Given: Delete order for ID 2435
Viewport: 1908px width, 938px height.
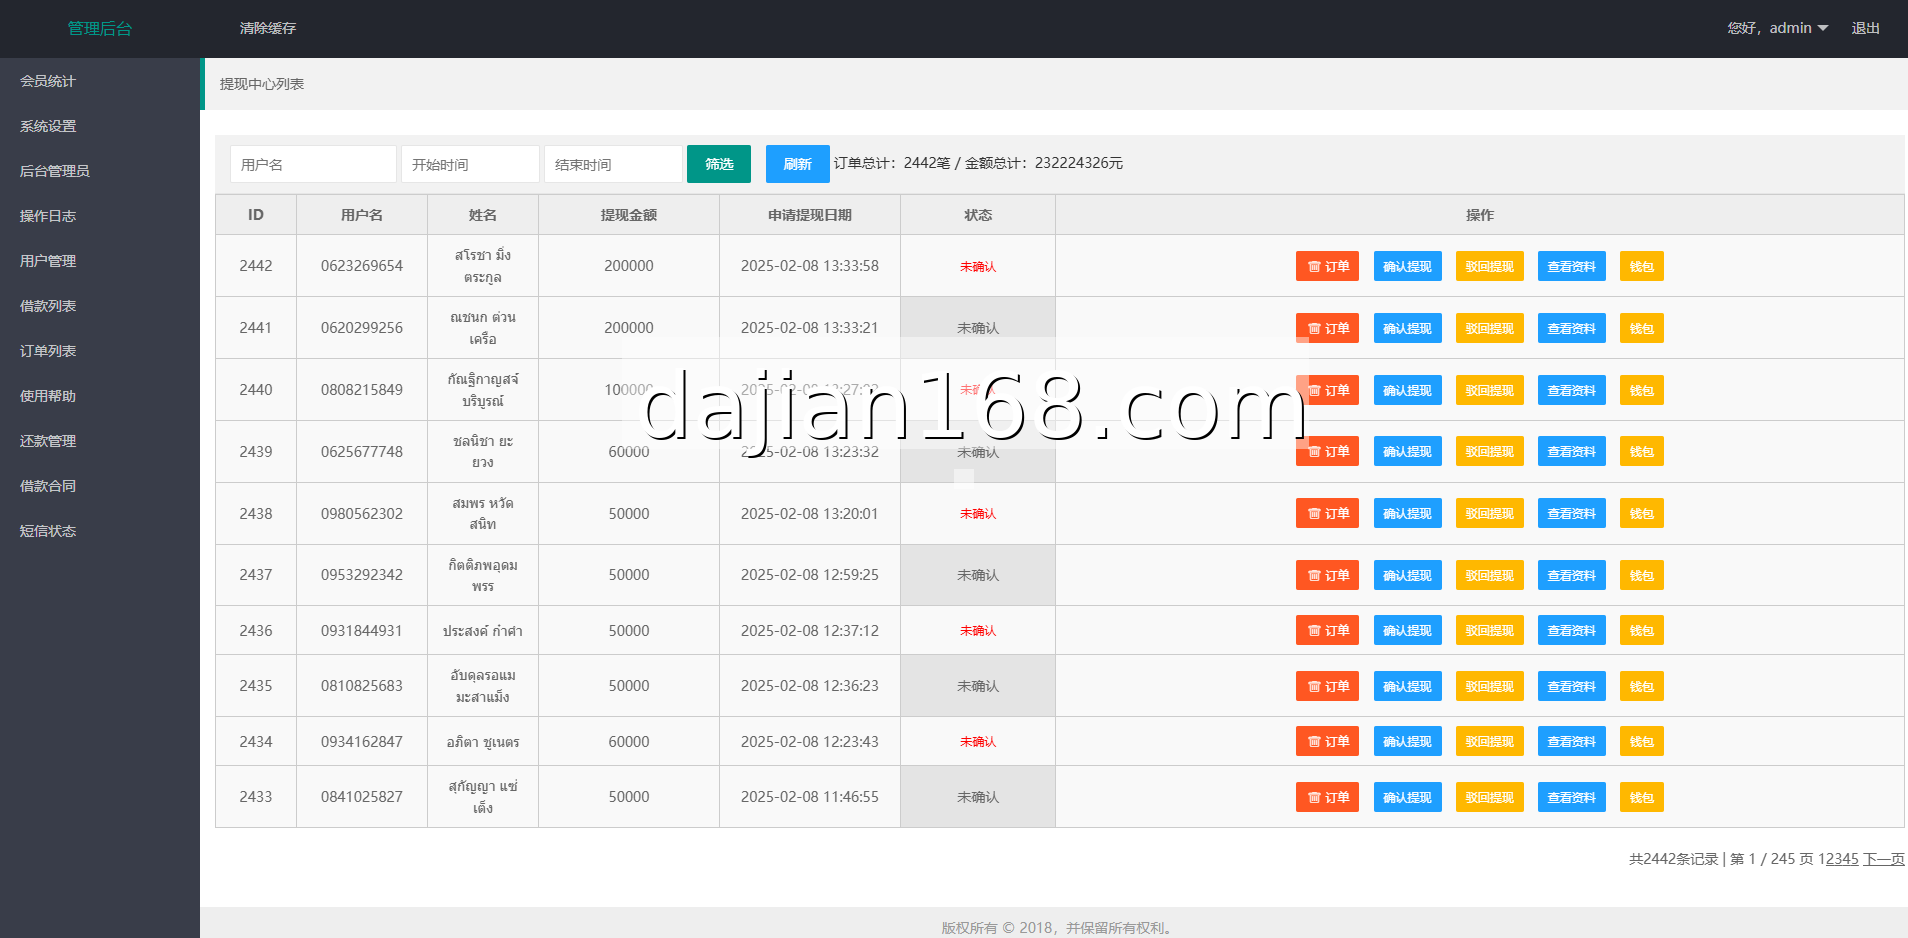Looking at the screenshot, I should click(1327, 686).
